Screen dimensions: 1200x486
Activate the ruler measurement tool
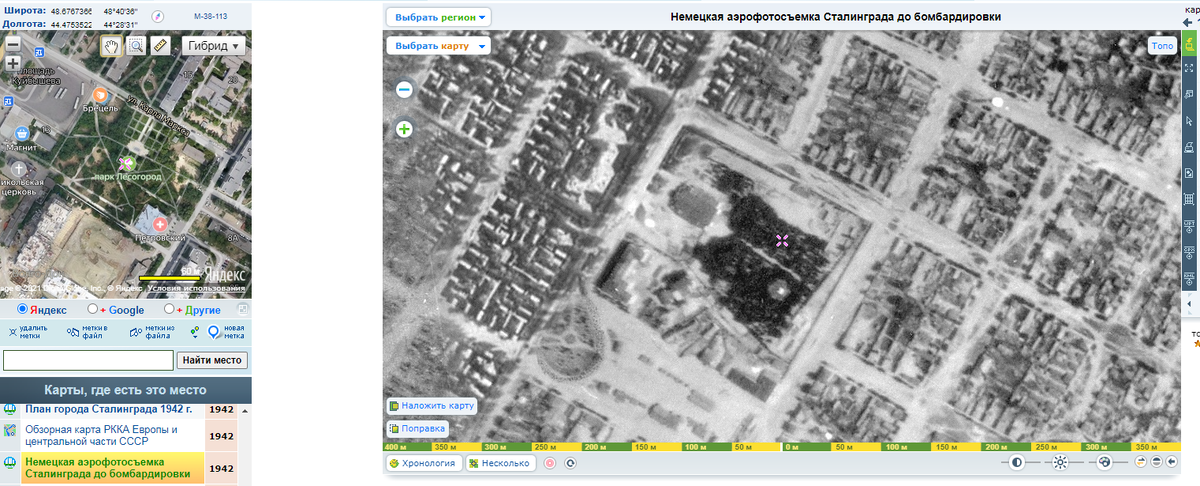point(160,46)
